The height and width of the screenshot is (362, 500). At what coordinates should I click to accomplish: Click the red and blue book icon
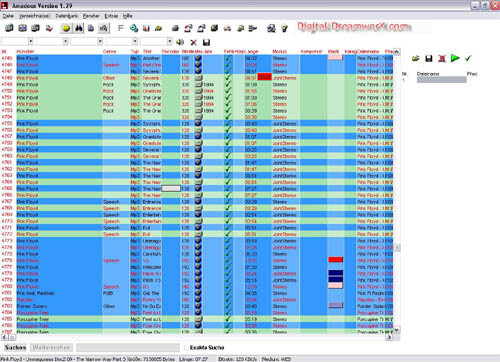[146, 29]
